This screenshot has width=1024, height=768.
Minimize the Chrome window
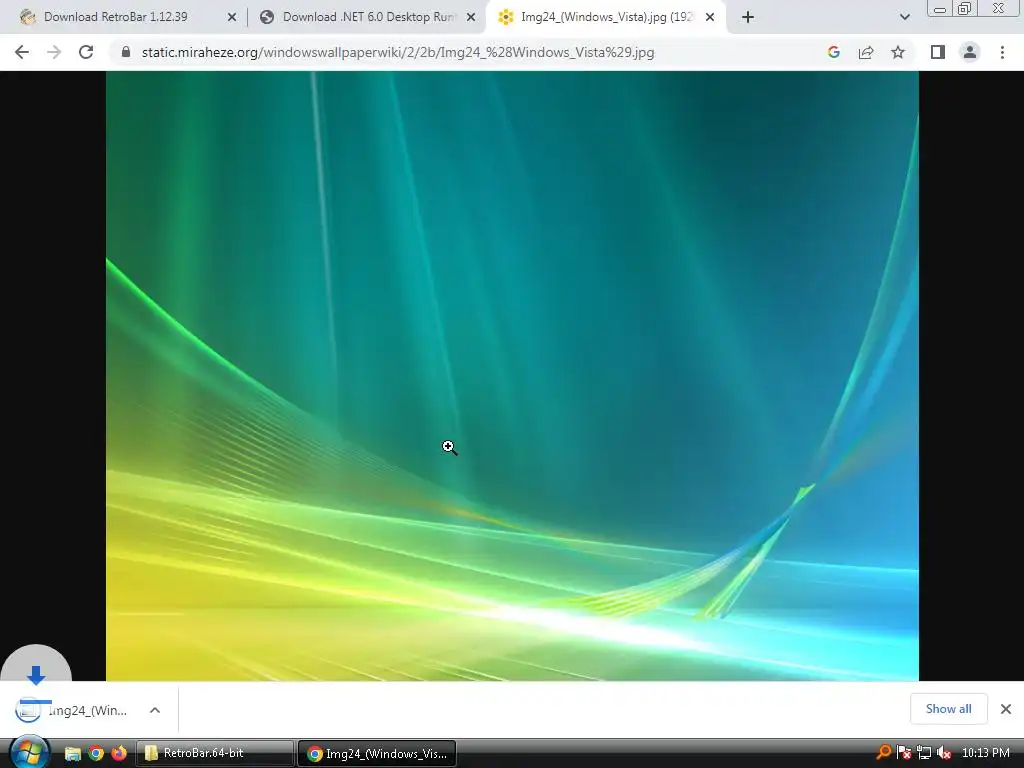(940, 9)
